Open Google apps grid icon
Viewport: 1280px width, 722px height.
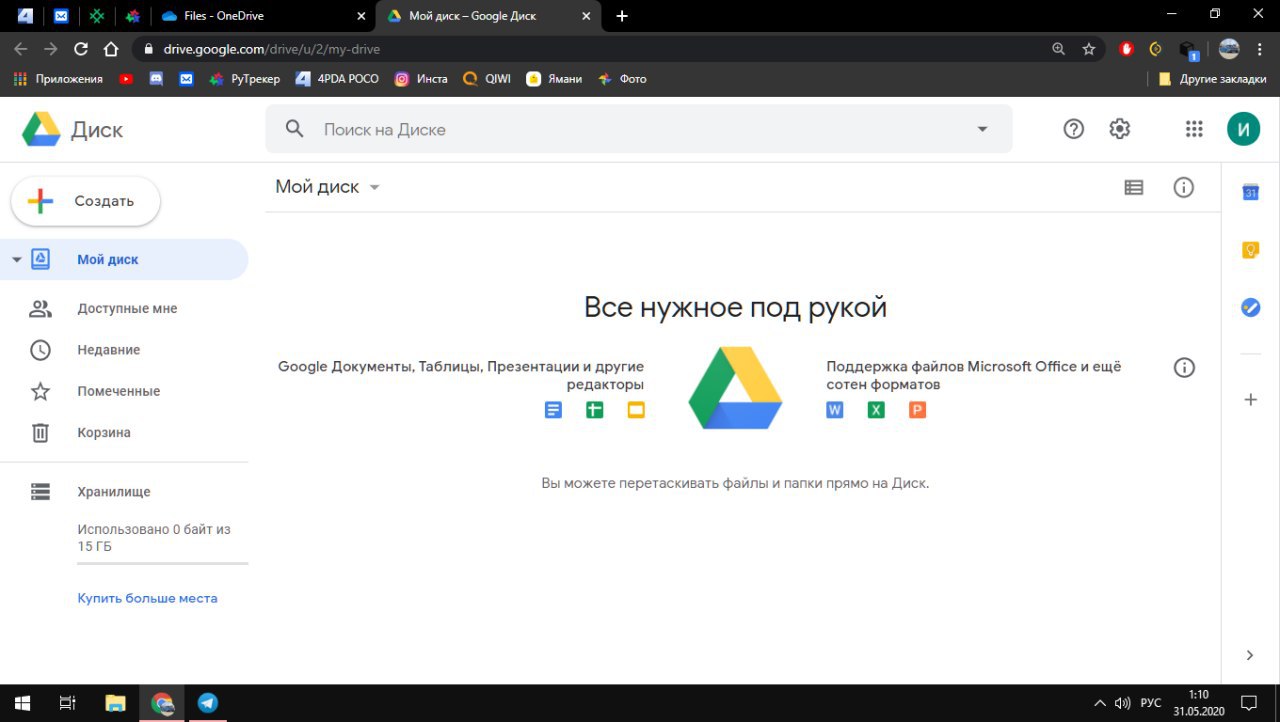click(1194, 129)
